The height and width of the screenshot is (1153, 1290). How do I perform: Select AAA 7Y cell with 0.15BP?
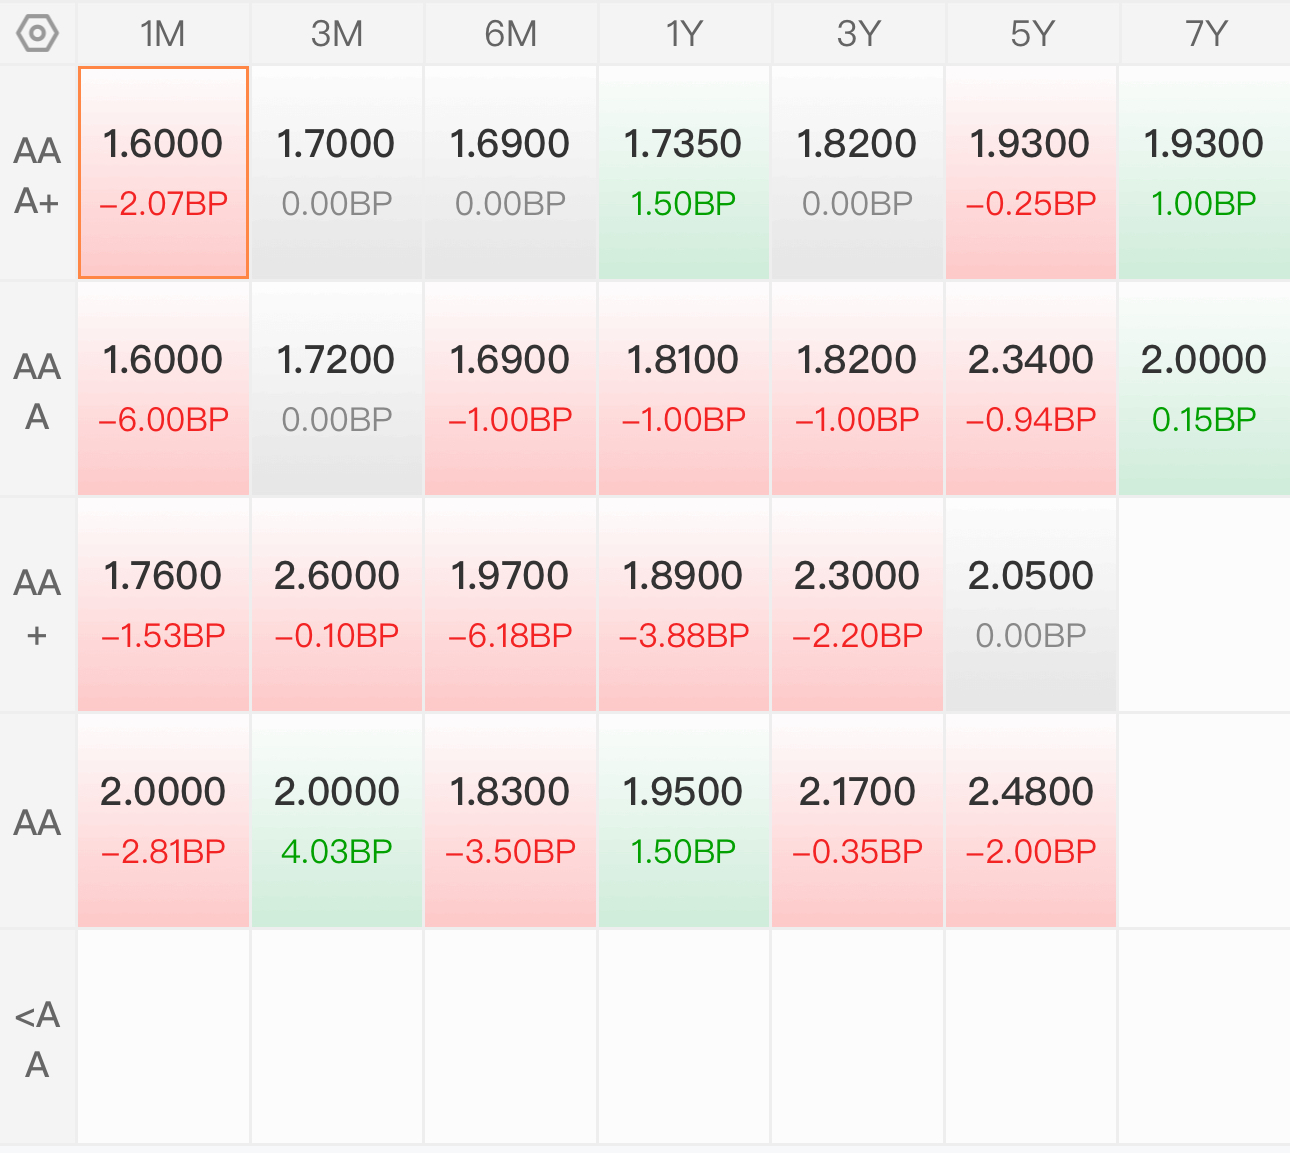pos(1205,389)
